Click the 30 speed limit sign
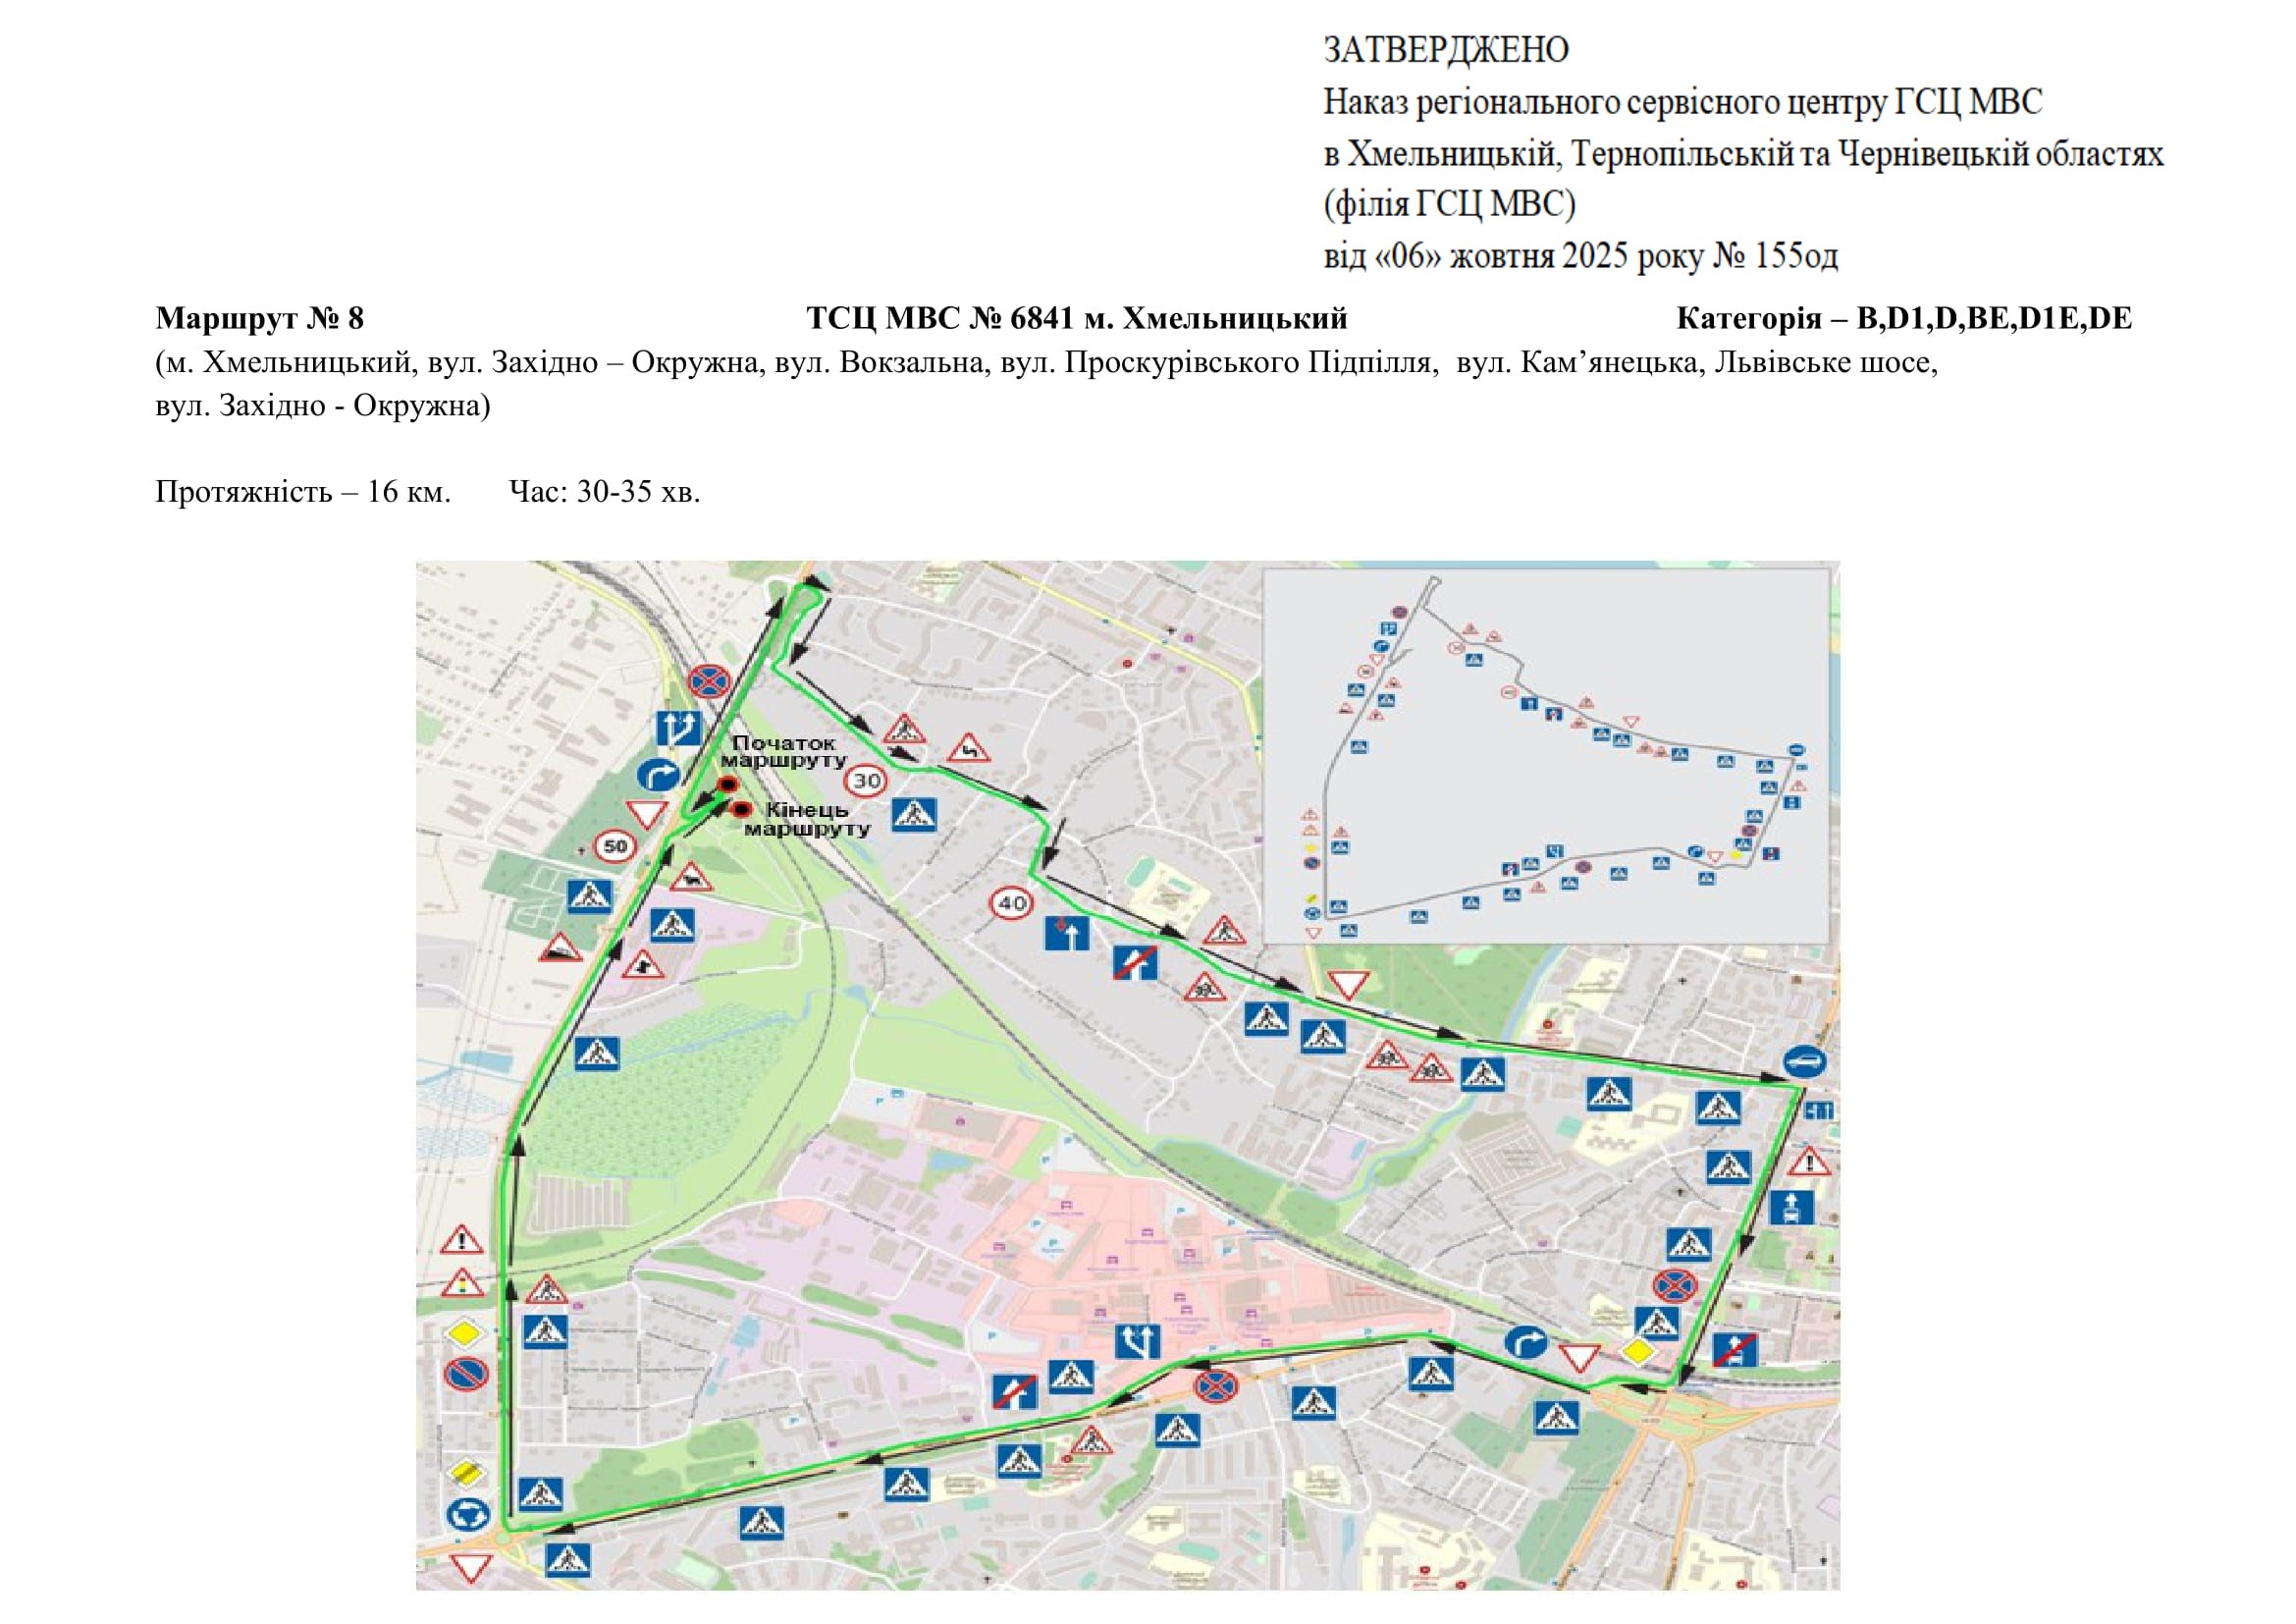Viewport: 2296px width, 1624px height. pyautogui.click(x=866, y=780)
